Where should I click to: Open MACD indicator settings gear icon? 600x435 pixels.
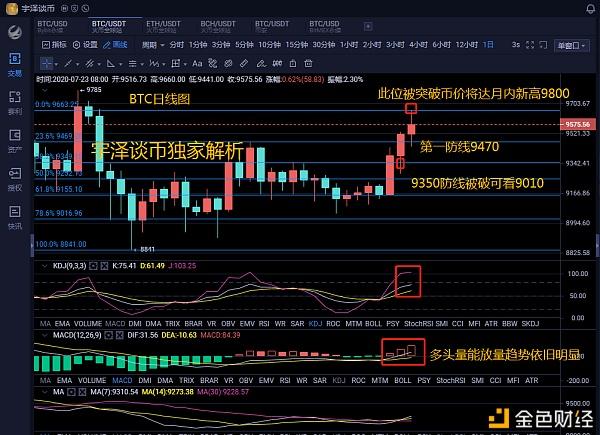coord(109,336)
